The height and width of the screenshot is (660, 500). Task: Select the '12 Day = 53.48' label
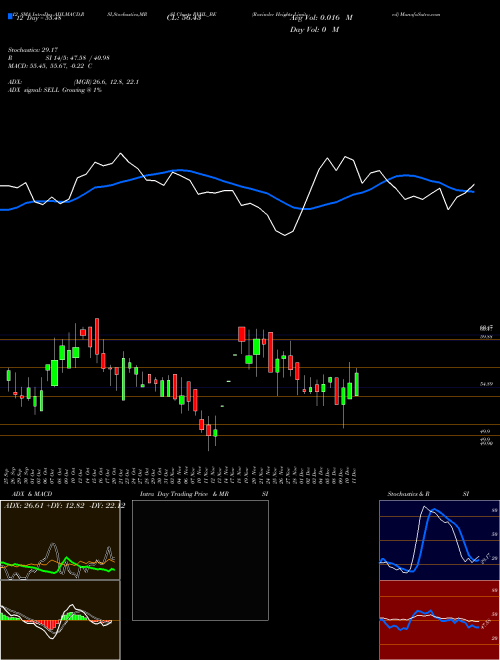[x=39, y=18]
